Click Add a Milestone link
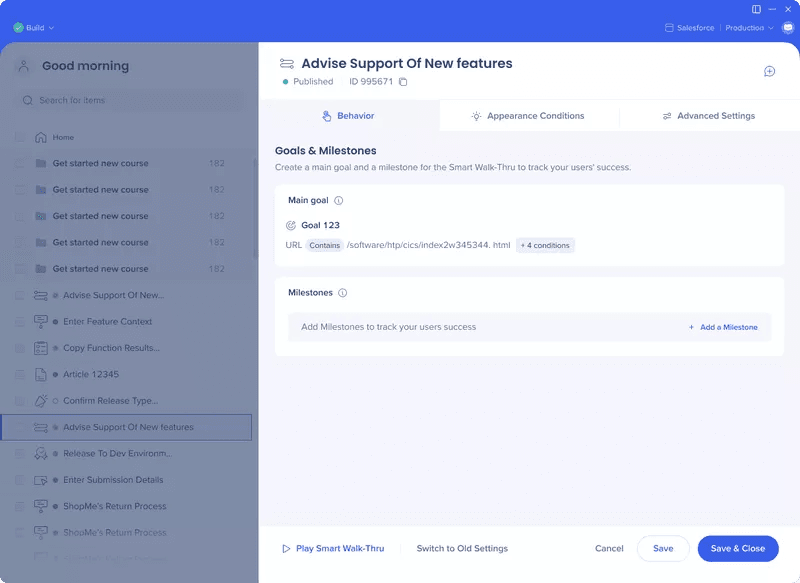This screenshot has width=800, height=583. tap(723, 327)
